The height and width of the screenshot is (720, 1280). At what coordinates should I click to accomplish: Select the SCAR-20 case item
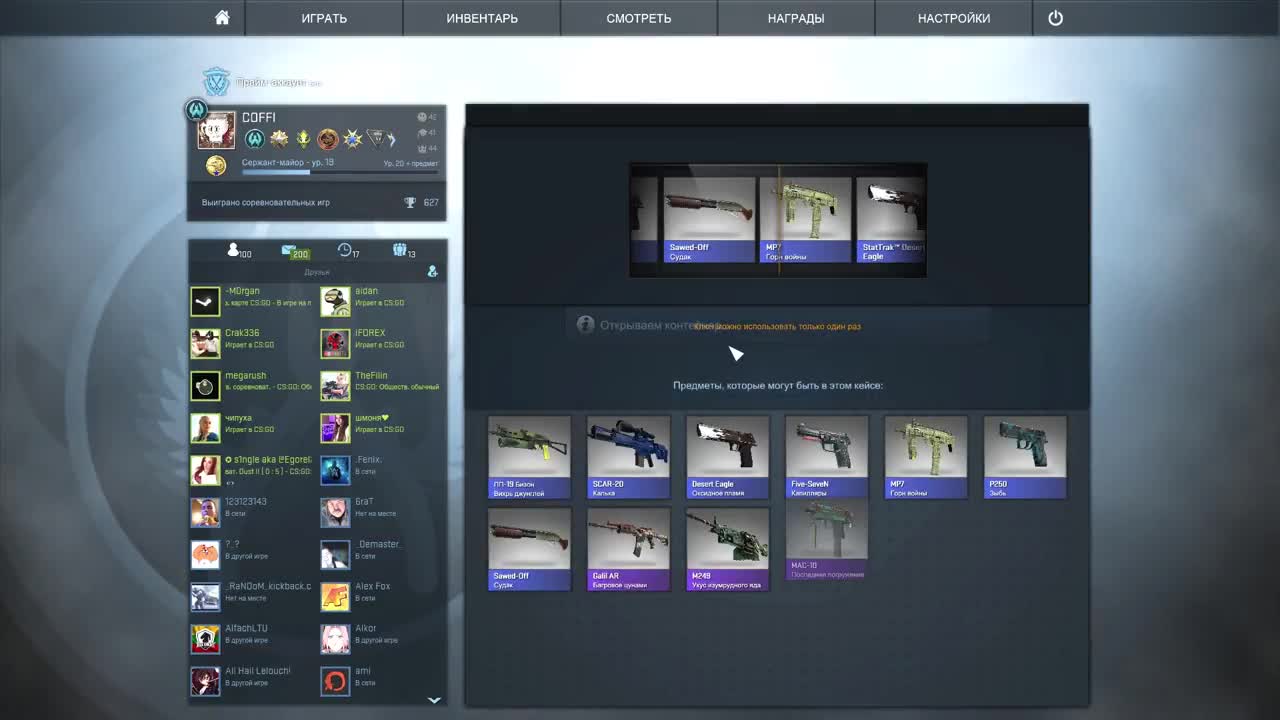[629, 457]
